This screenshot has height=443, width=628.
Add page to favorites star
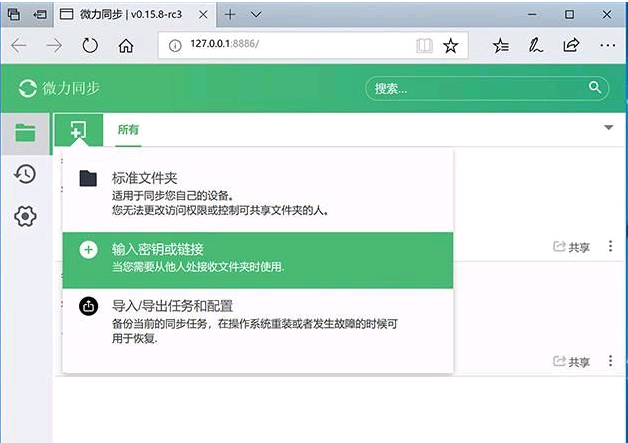coord(451,46)
